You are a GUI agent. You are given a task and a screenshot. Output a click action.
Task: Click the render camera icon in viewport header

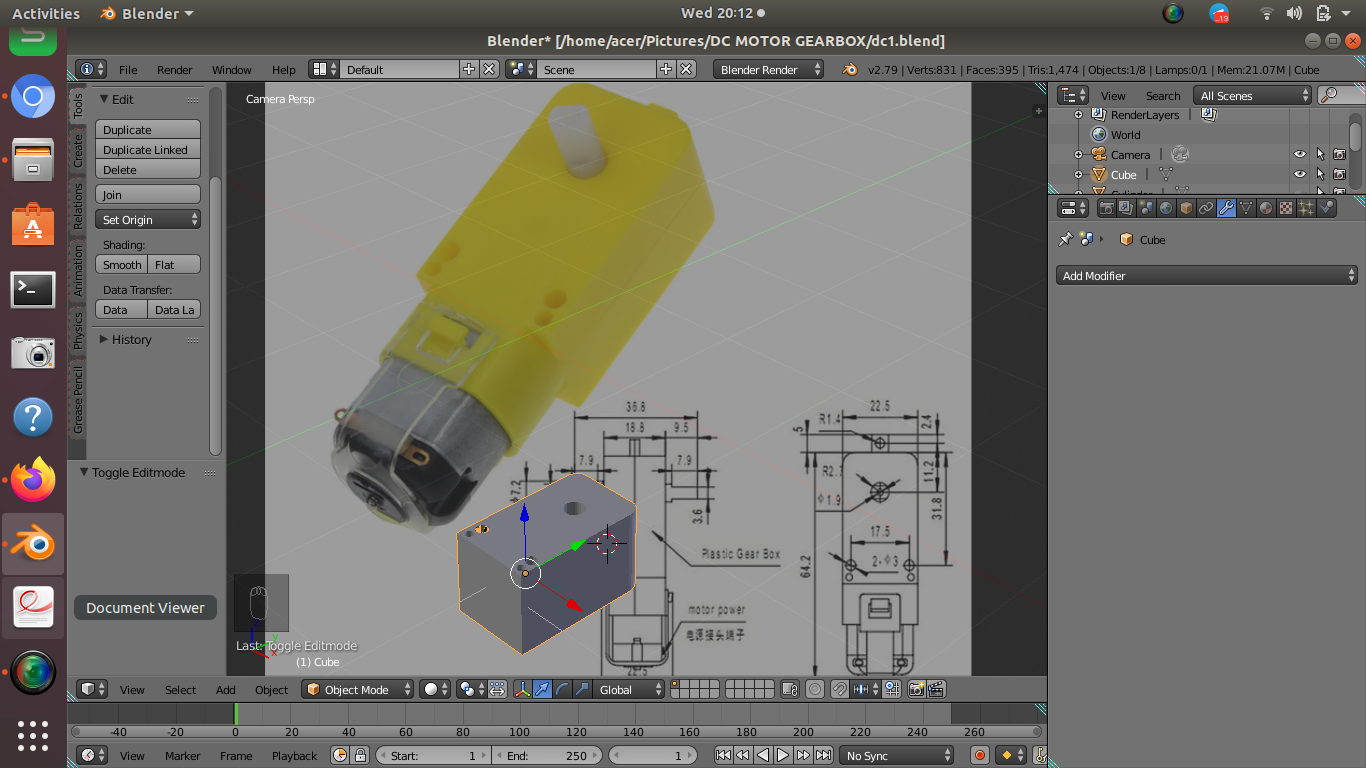tap(917, 689)
